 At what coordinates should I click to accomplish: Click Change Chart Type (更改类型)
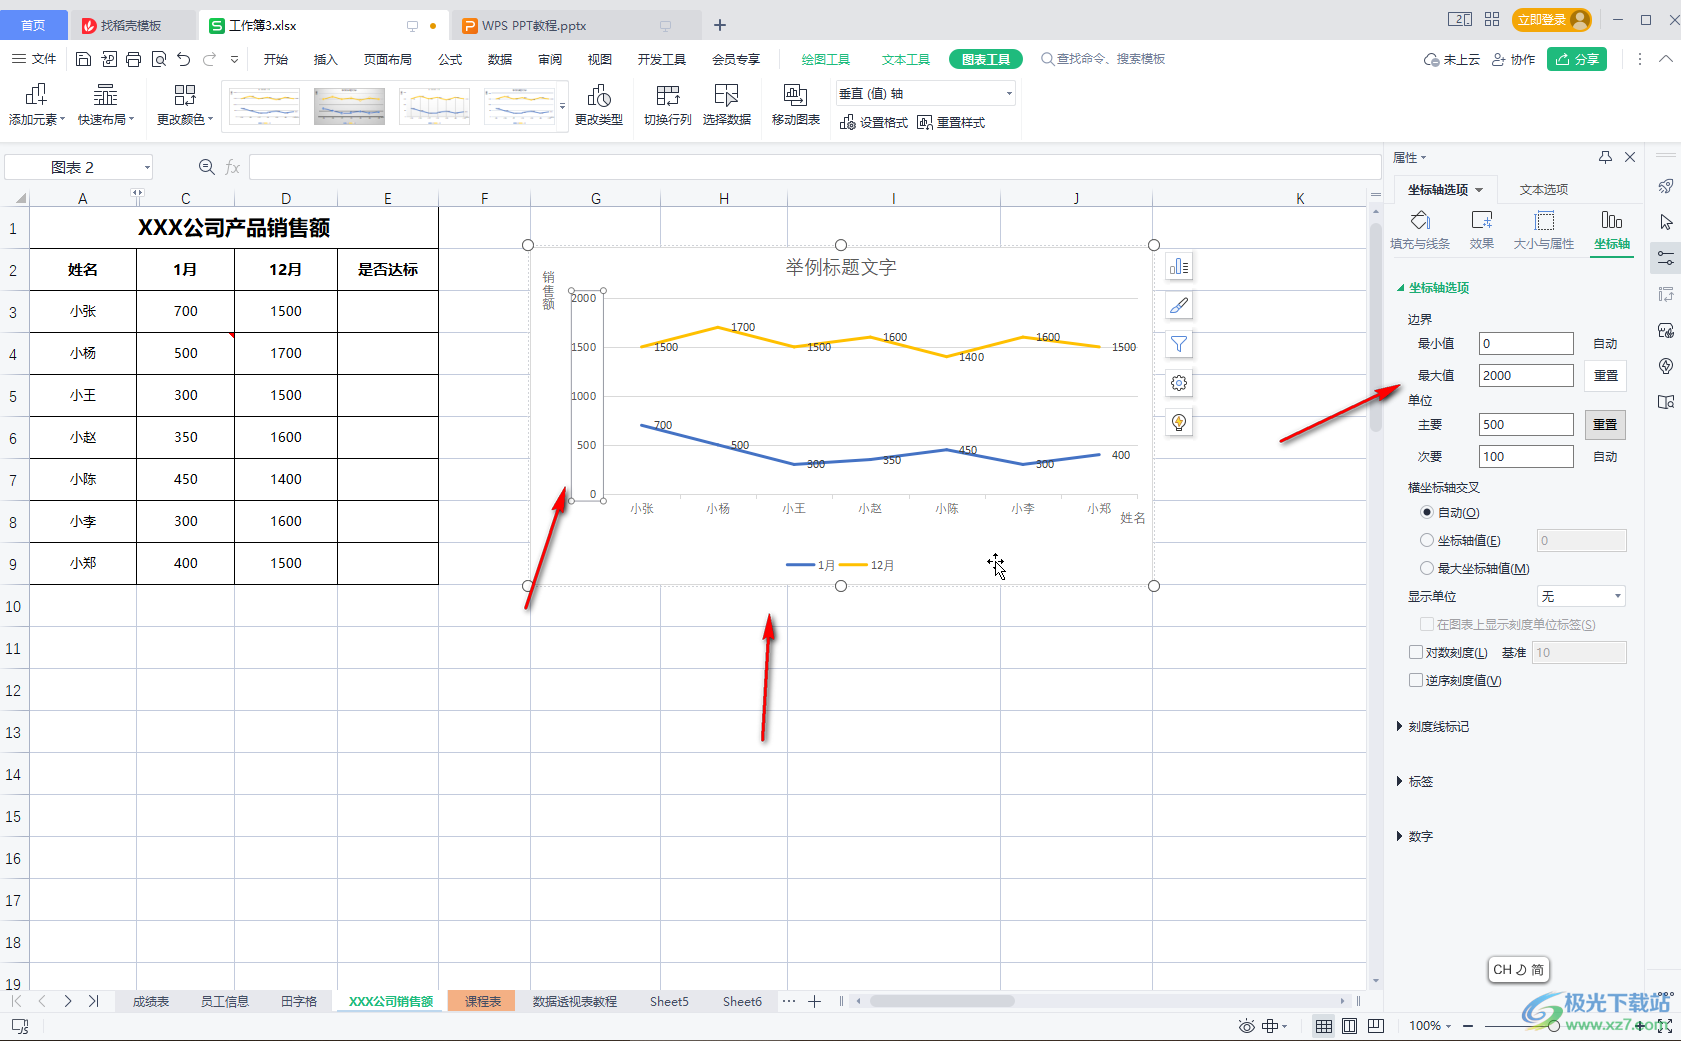[599, 105]
